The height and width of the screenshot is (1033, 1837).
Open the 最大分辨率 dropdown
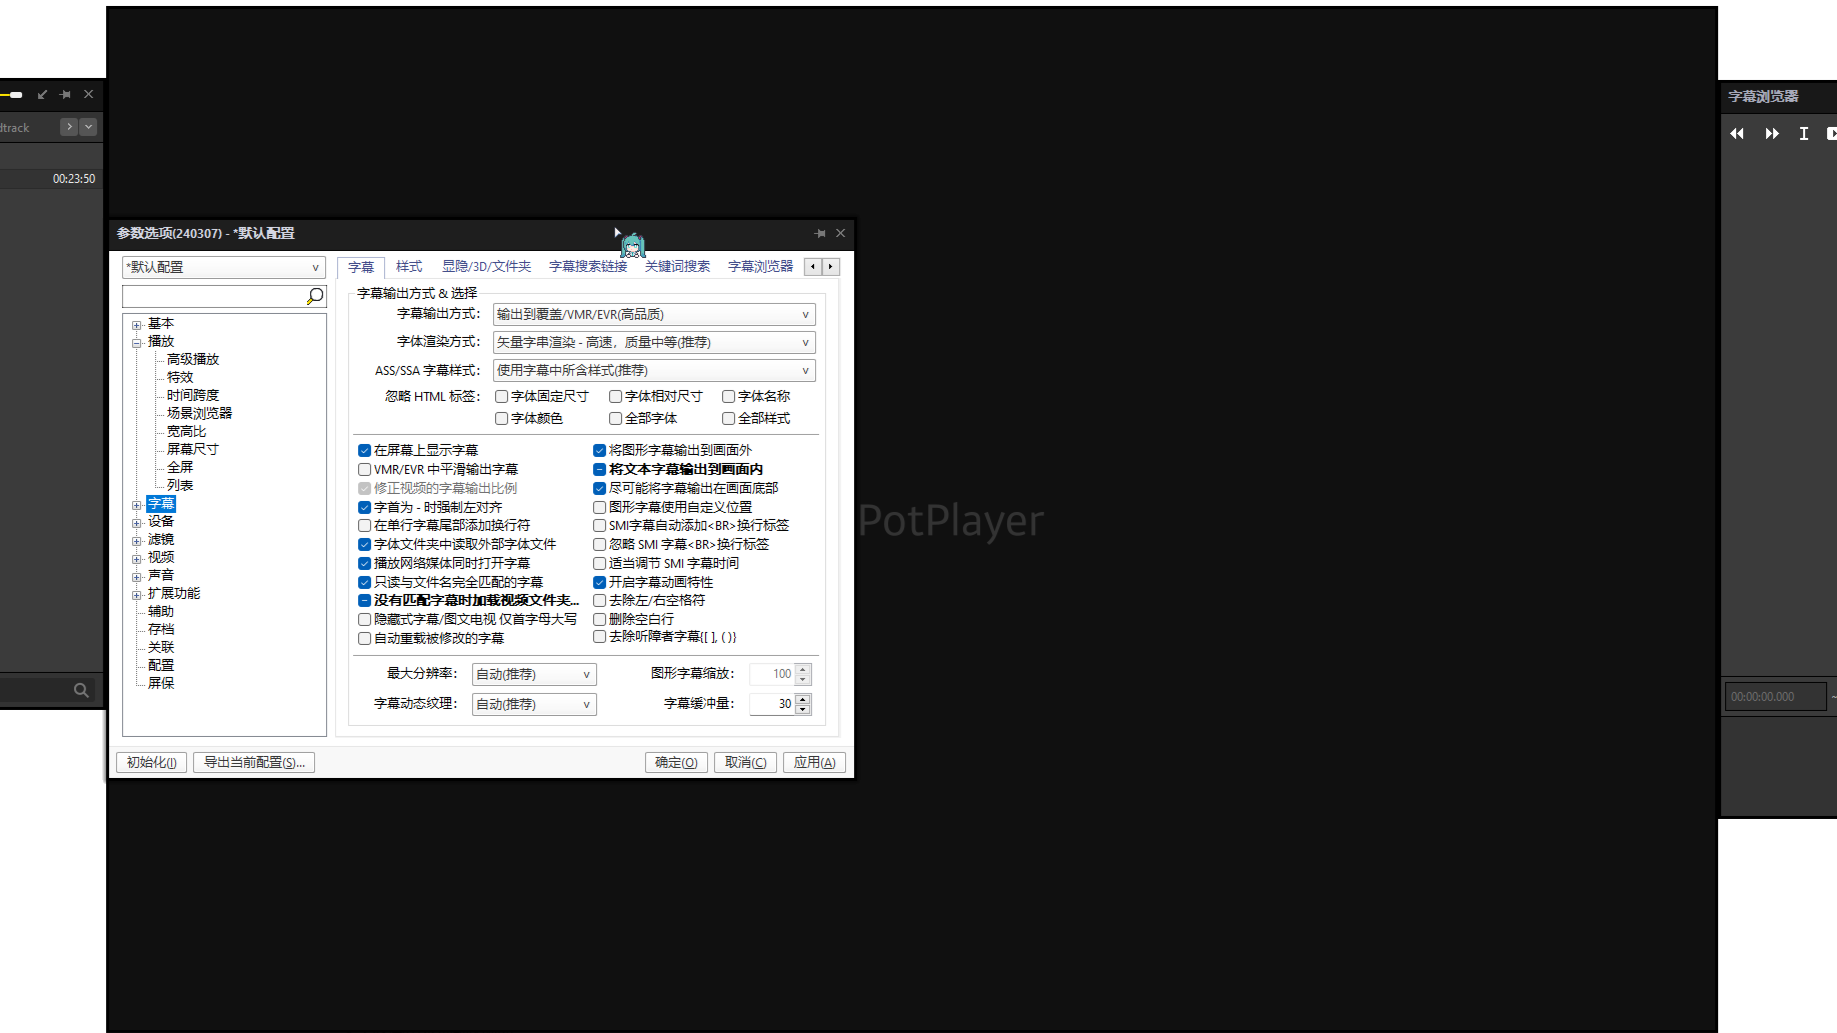[534, 674]
